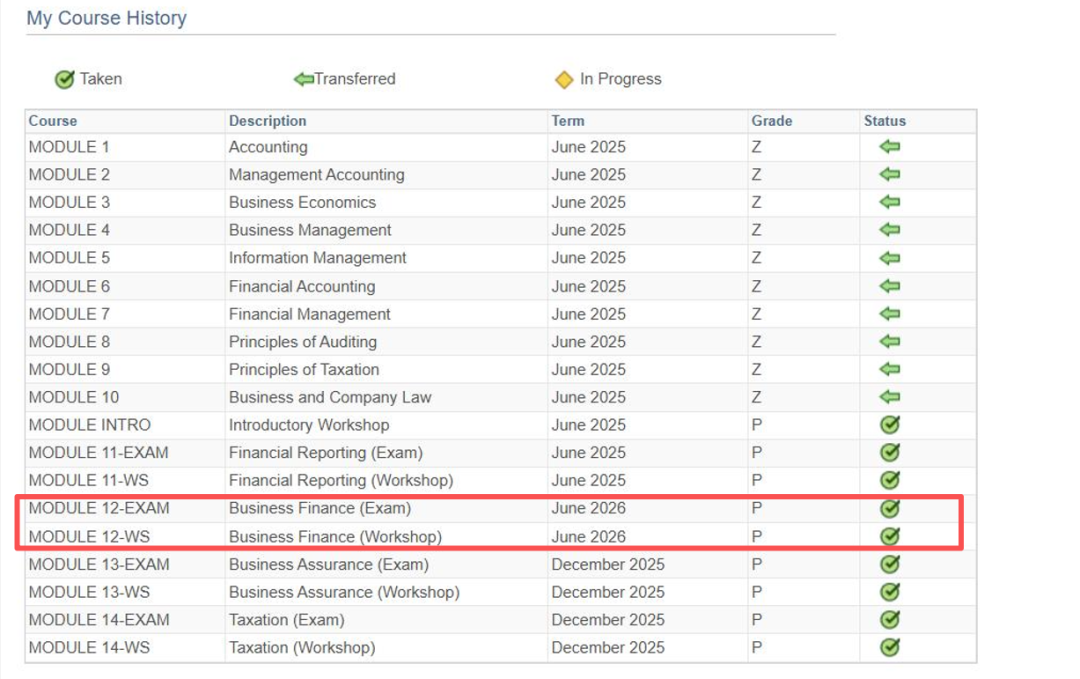This screenshot has height=679, width=1080.
Task: Click the Financial Management description
Action: coord(309,314)
